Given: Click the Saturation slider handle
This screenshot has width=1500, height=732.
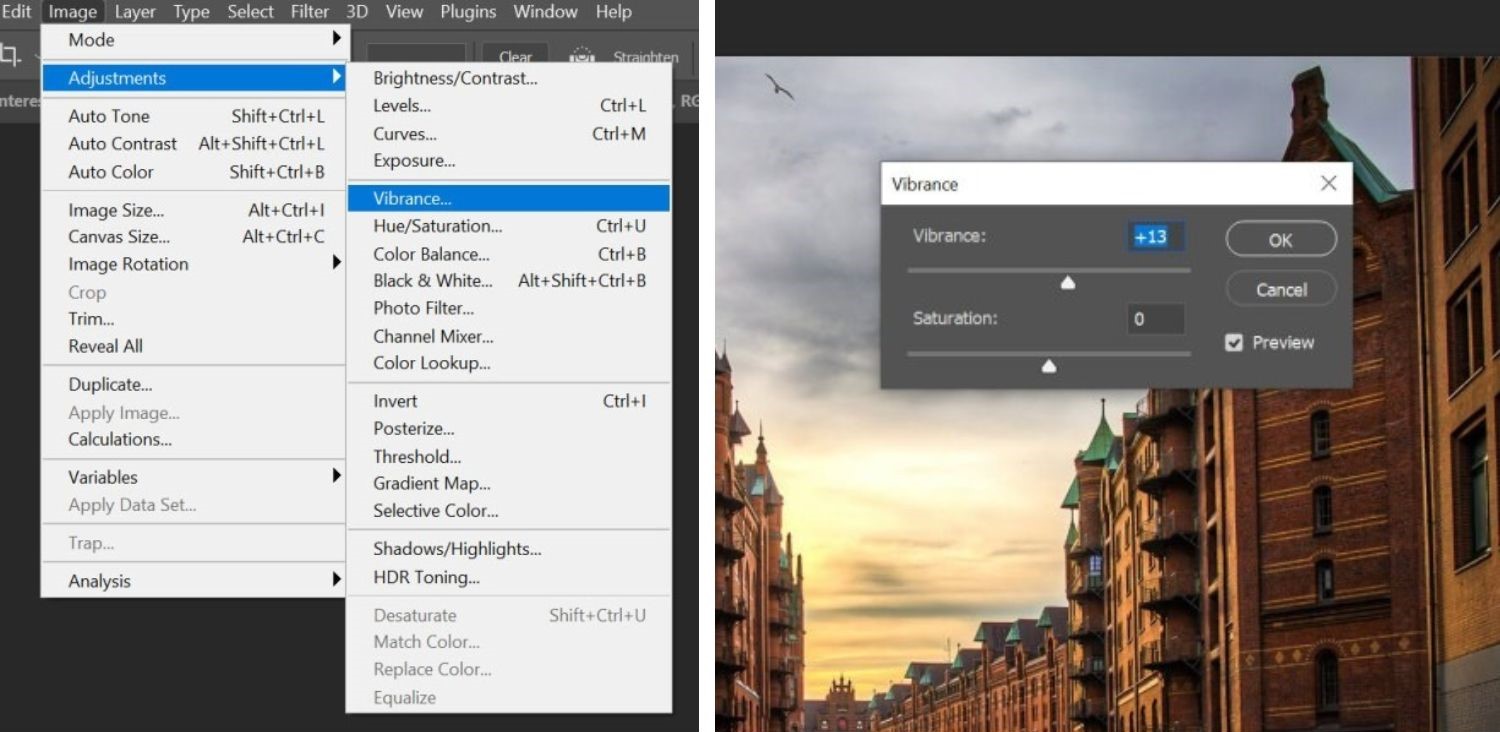Looking at the screenshot, I should pyautogui.click(x=1048, y=366).
